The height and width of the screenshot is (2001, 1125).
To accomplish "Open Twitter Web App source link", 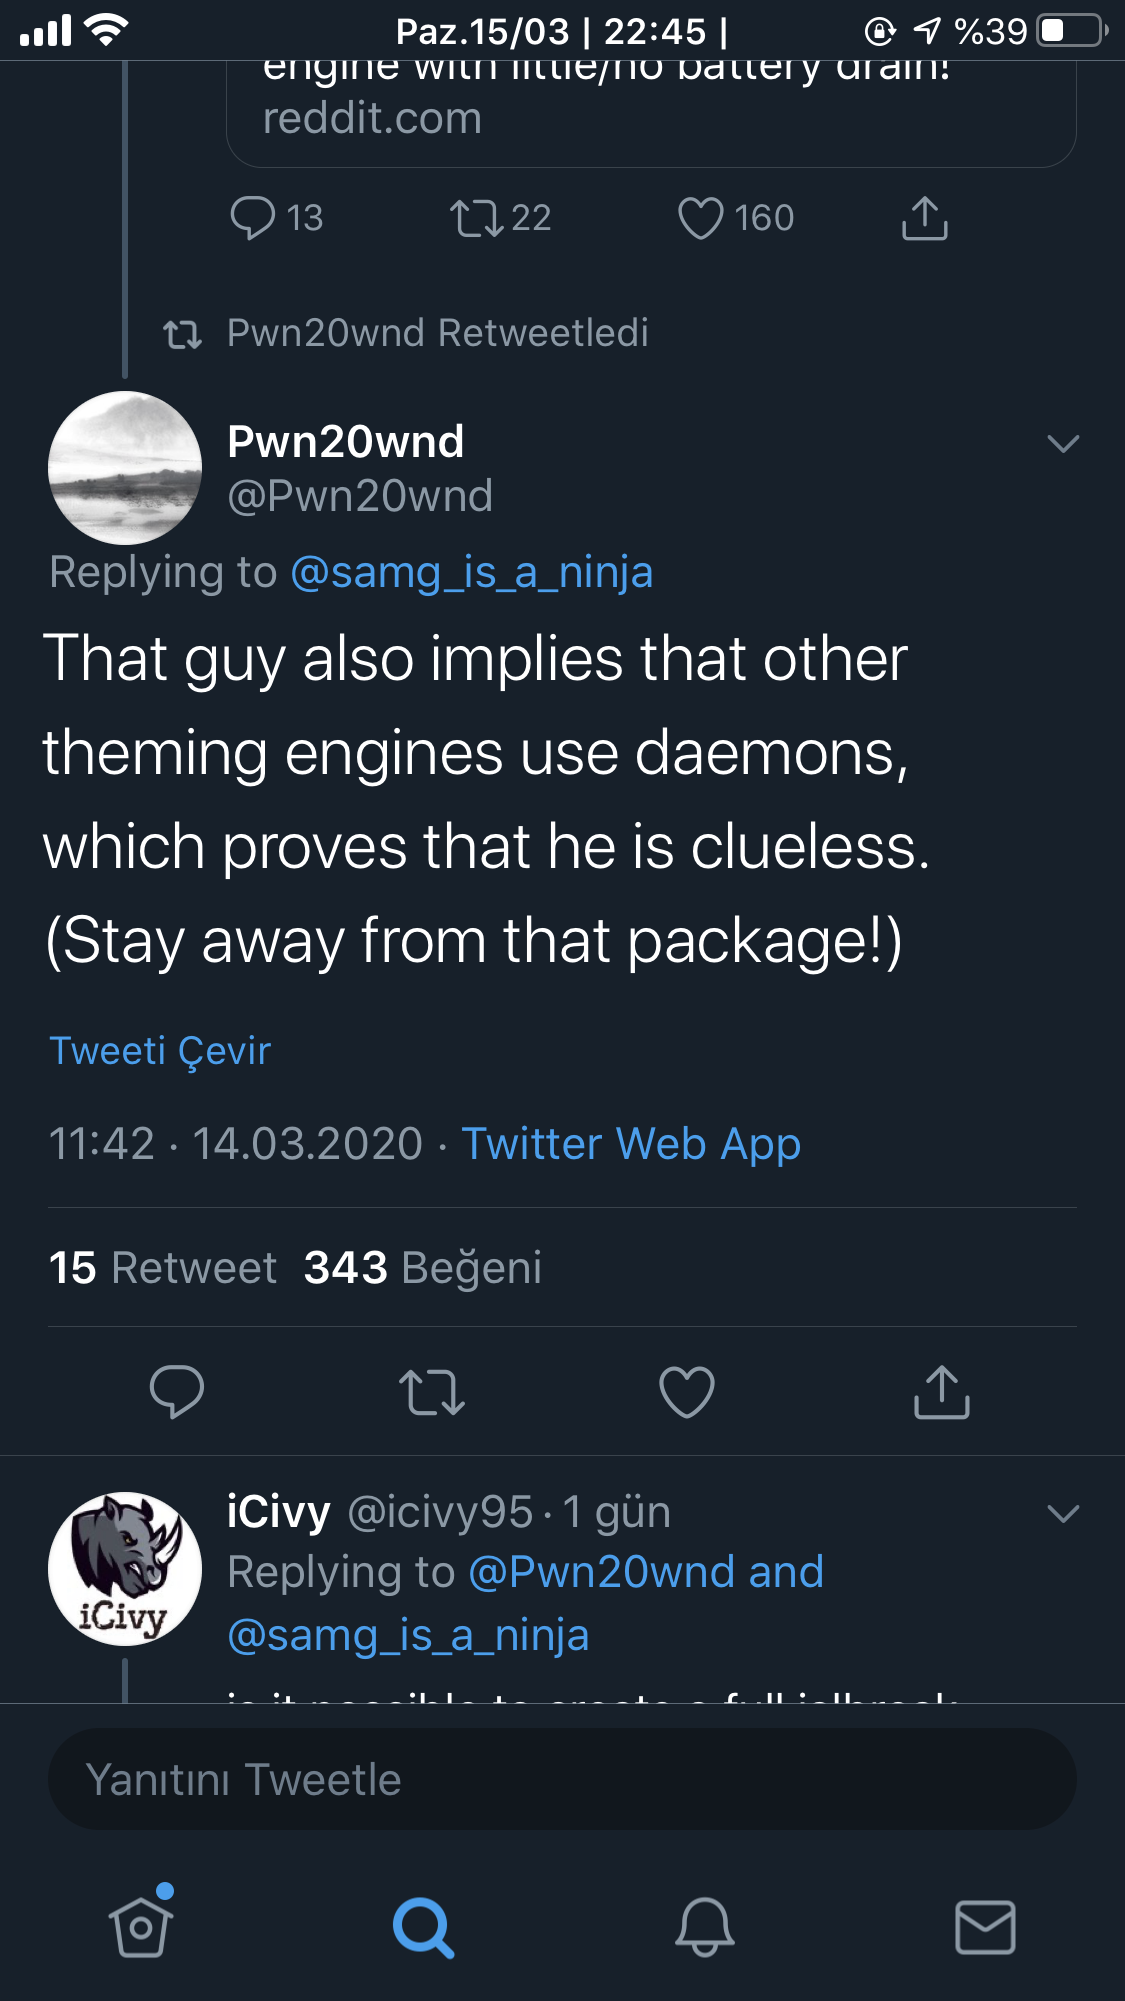I will [631, 1144].
